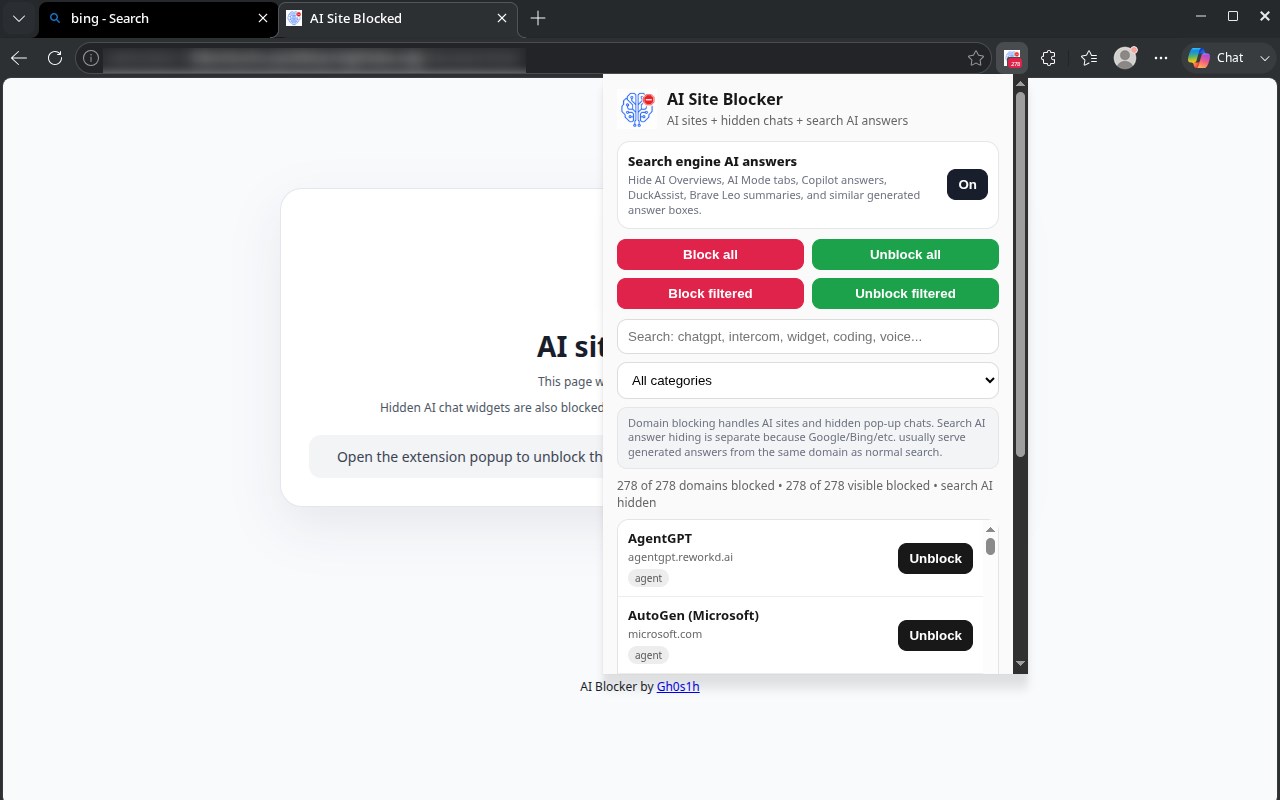The width and height of the screenshot is (1280, 800).
Task: Click the AI Site Blocker extension toolbar icon
Action: 1012,58
